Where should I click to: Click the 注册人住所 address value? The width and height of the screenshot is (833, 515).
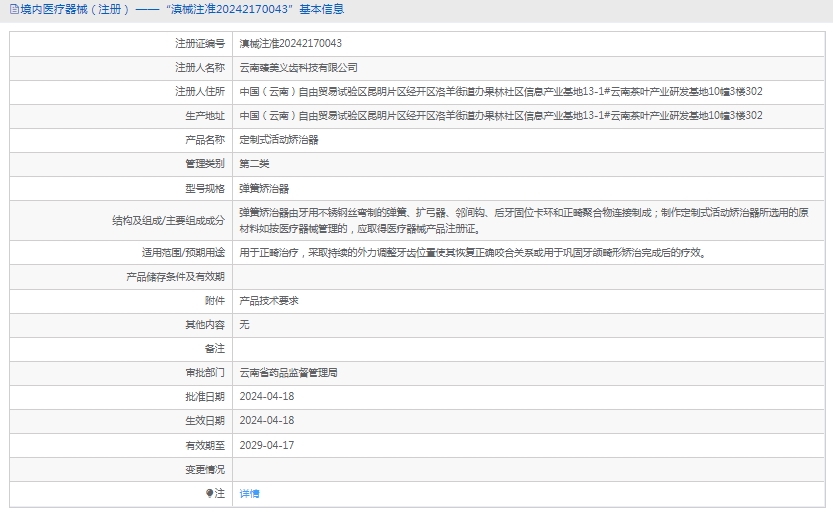500,92
